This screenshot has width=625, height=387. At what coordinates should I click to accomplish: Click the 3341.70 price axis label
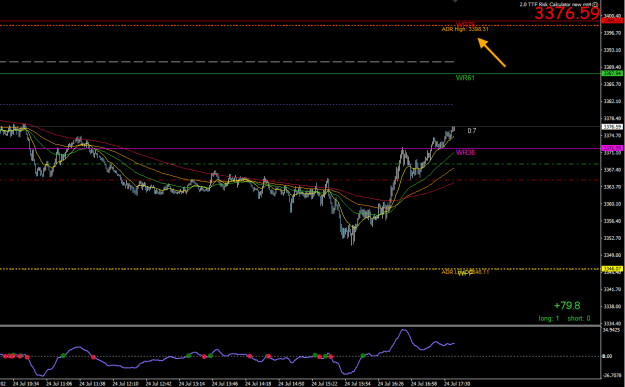click(613, 289)
